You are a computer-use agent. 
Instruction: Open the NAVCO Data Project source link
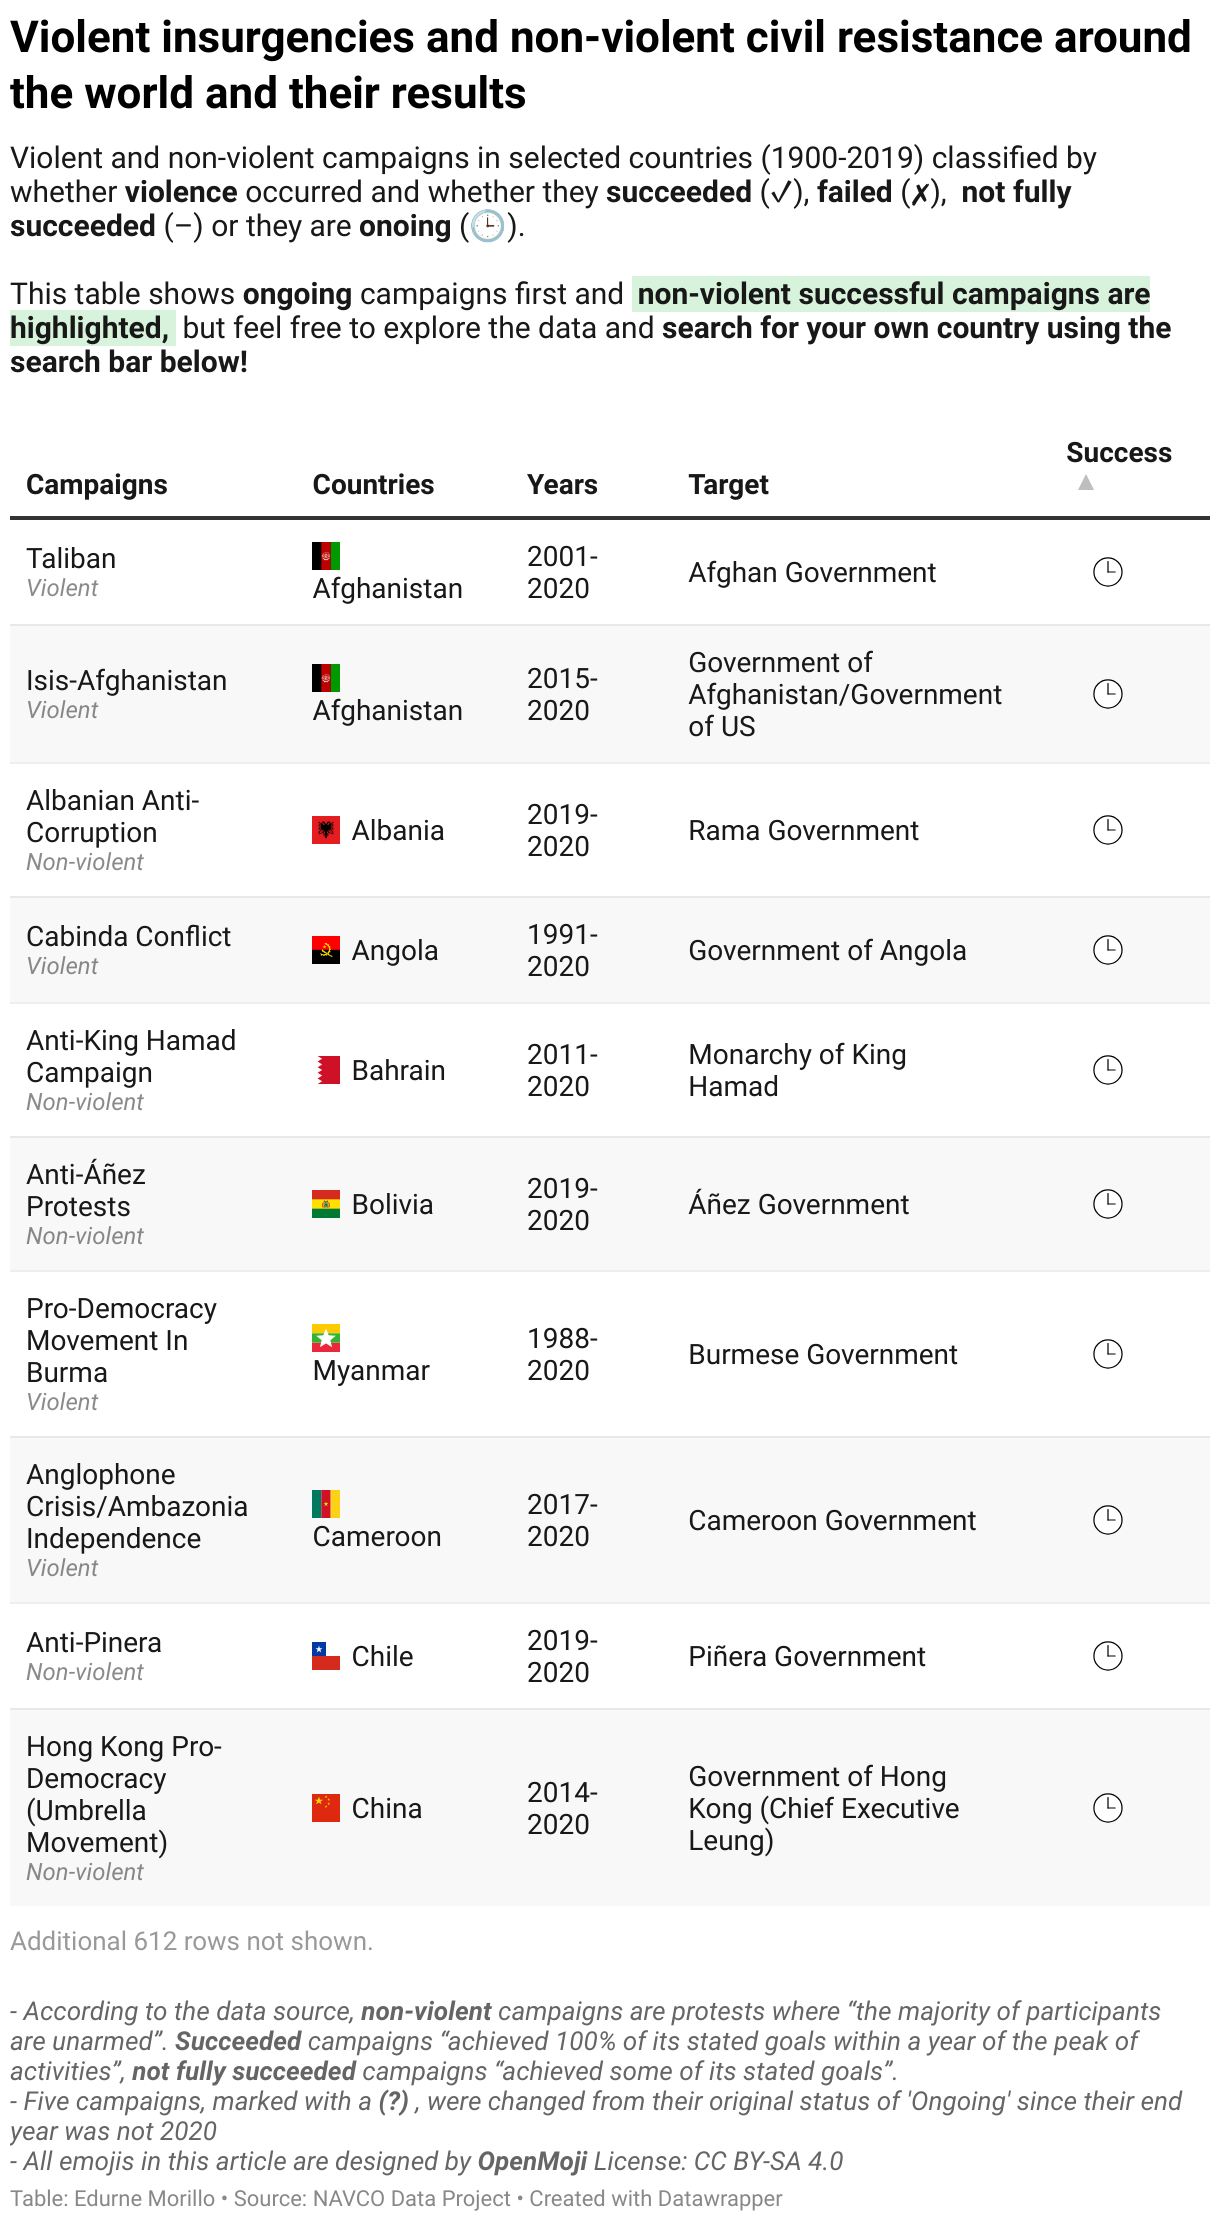coord(412,2198)
